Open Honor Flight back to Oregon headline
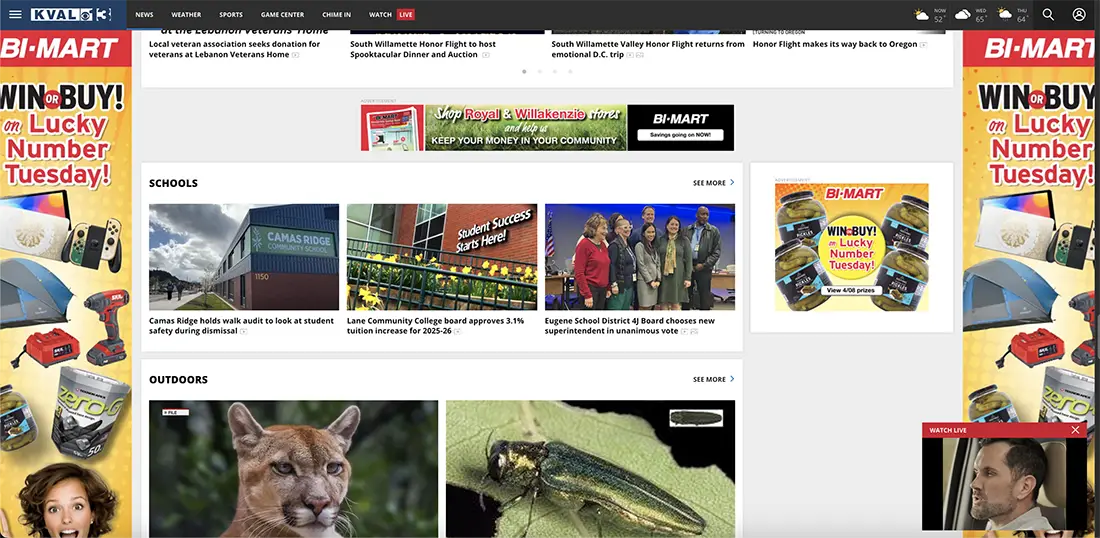1100x538 pixels. point(835,44)
